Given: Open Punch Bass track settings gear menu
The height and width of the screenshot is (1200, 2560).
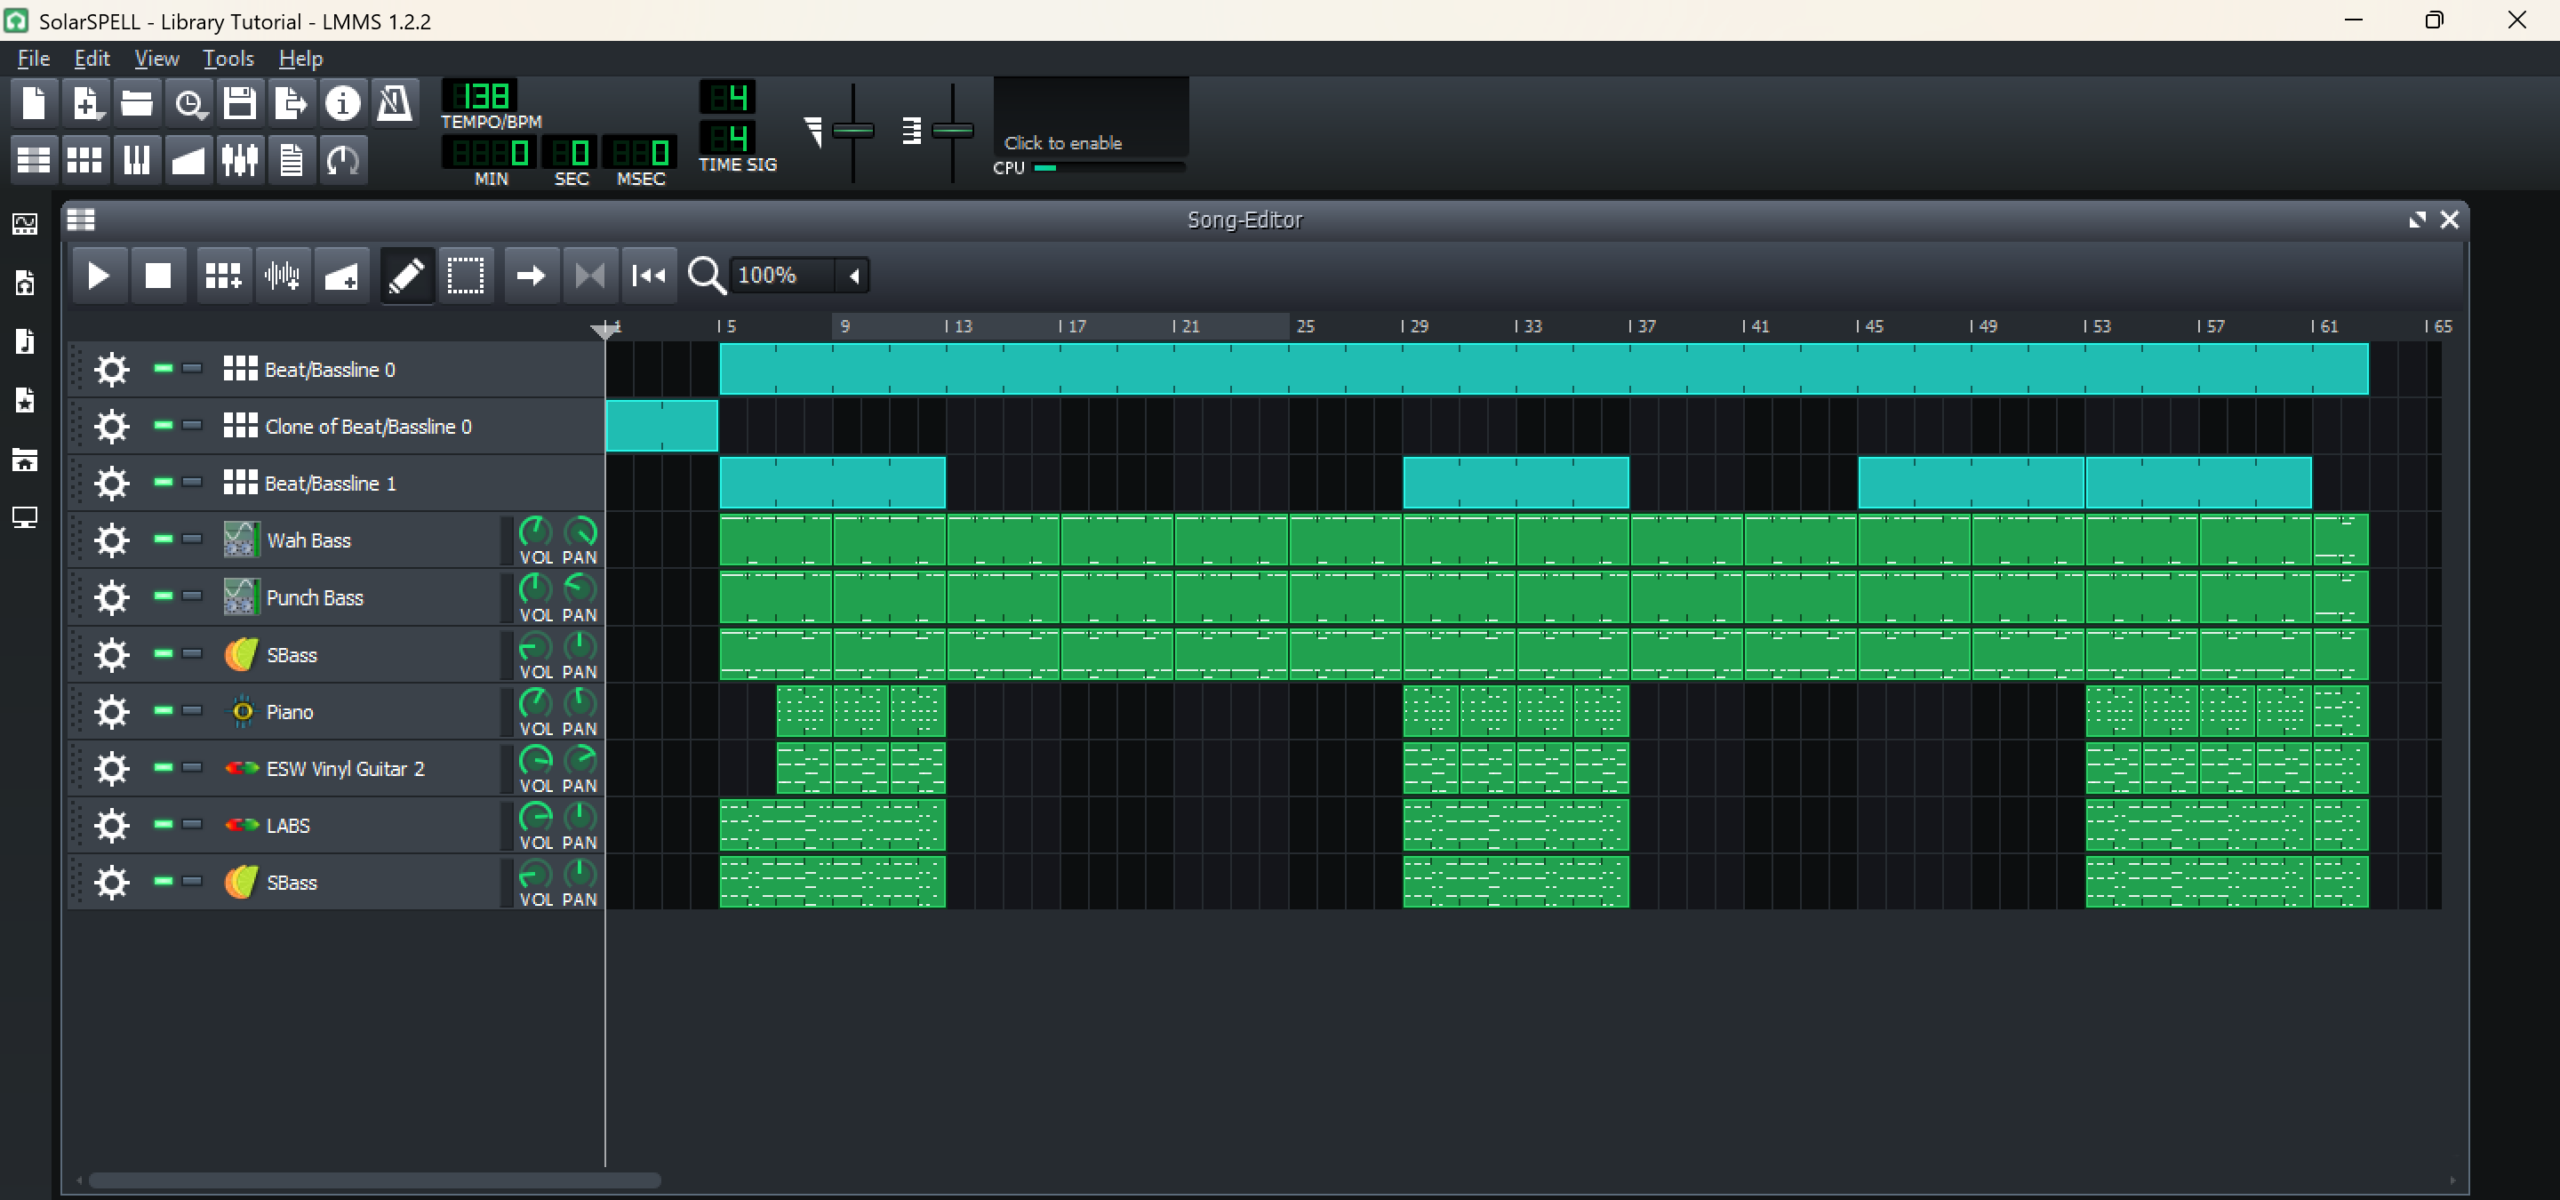Looking at the screenshot, I should [x=111, y=597].
